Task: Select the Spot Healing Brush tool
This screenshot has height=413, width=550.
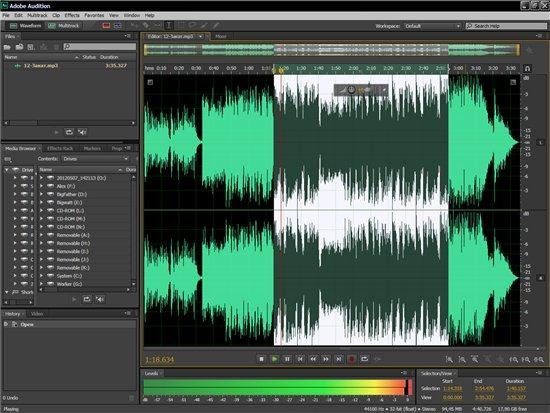Action: pos(216,26)
